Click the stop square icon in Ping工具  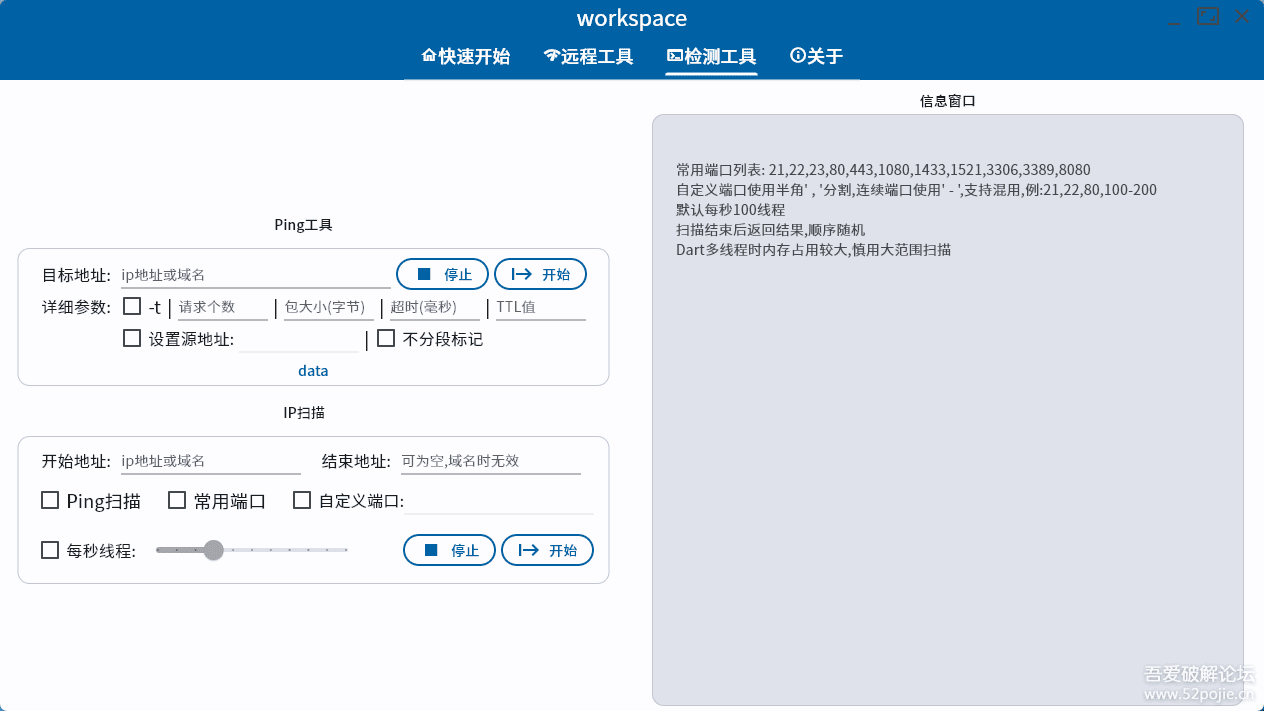click(424, 273)
